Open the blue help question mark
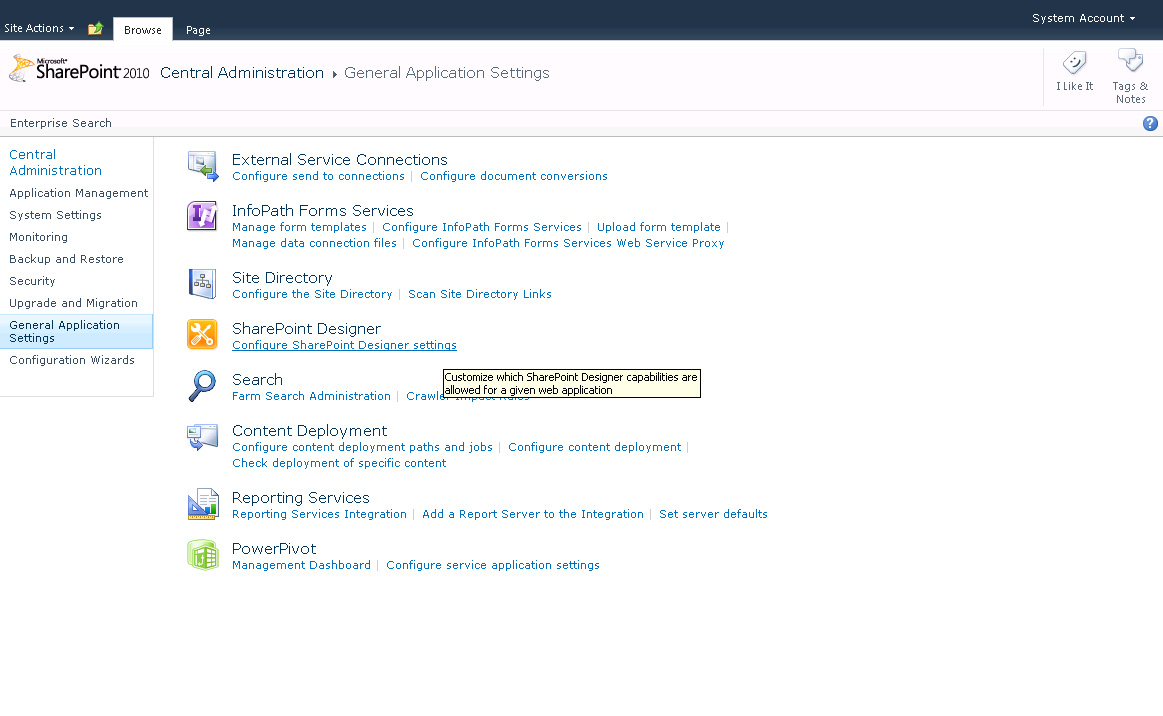Image resolution: width=1163 pixels, height=716 pixels. [1150, 124]
